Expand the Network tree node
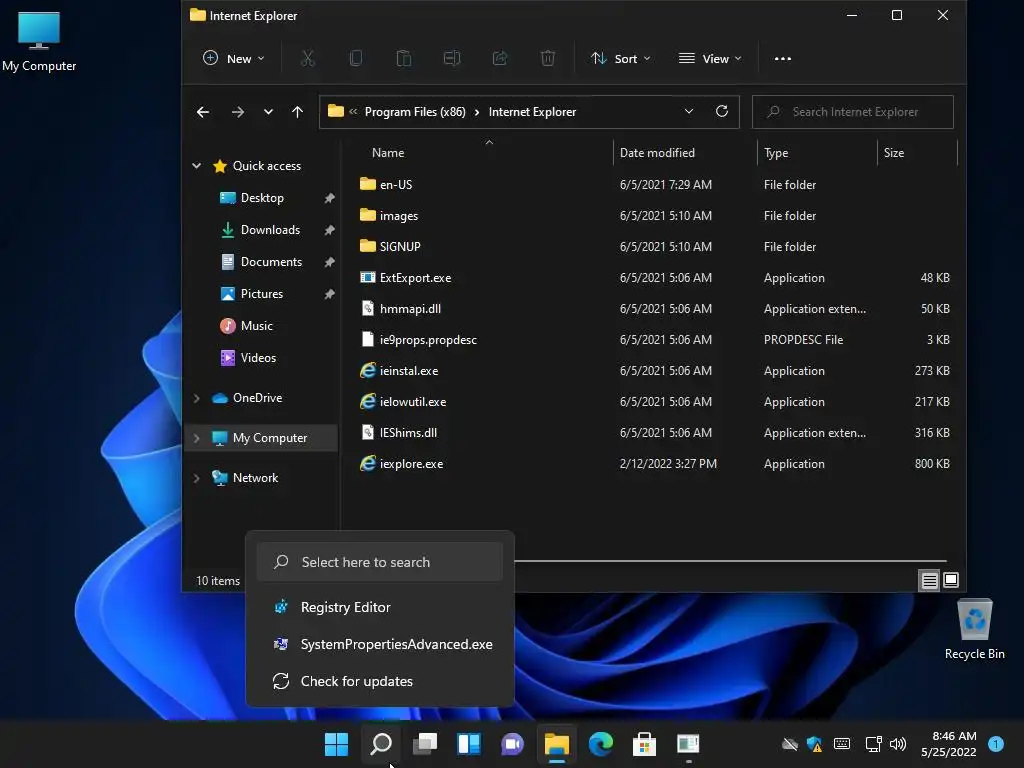1024x768 pixels. (197, 478)
